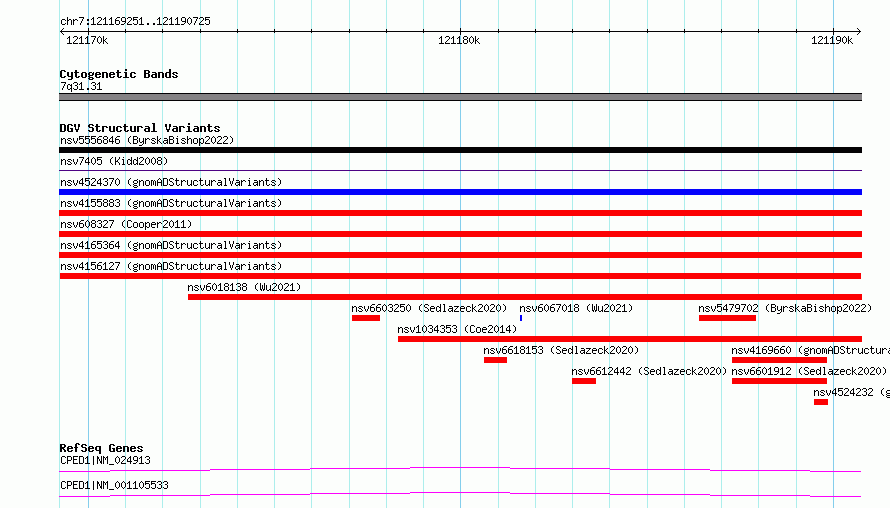Open the nsv4169660 variant label
Screen dimensions: 890x508
pyautogui.click(x=811, y=350)
